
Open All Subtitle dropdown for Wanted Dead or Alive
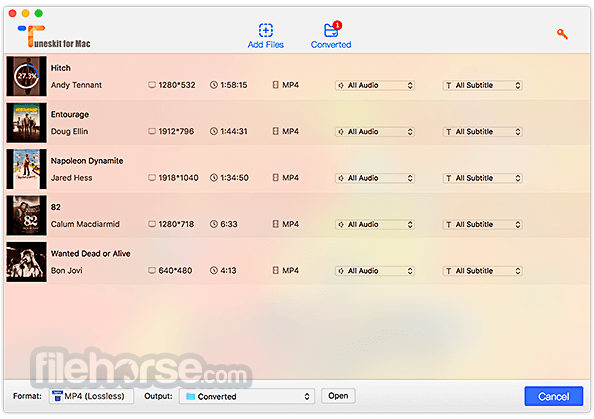[482, 271]
